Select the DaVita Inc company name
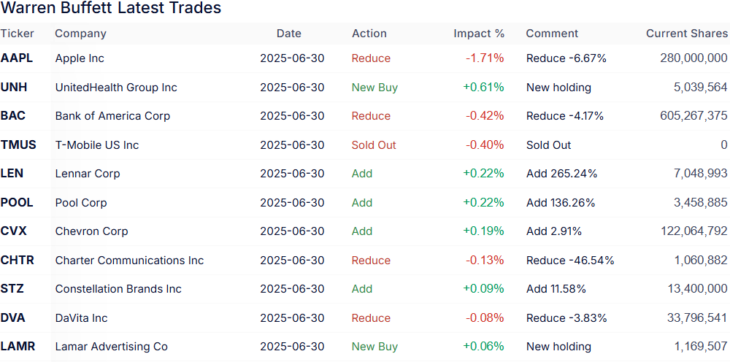730x362 pixels. pyautogui.click(x=81, y=318)
